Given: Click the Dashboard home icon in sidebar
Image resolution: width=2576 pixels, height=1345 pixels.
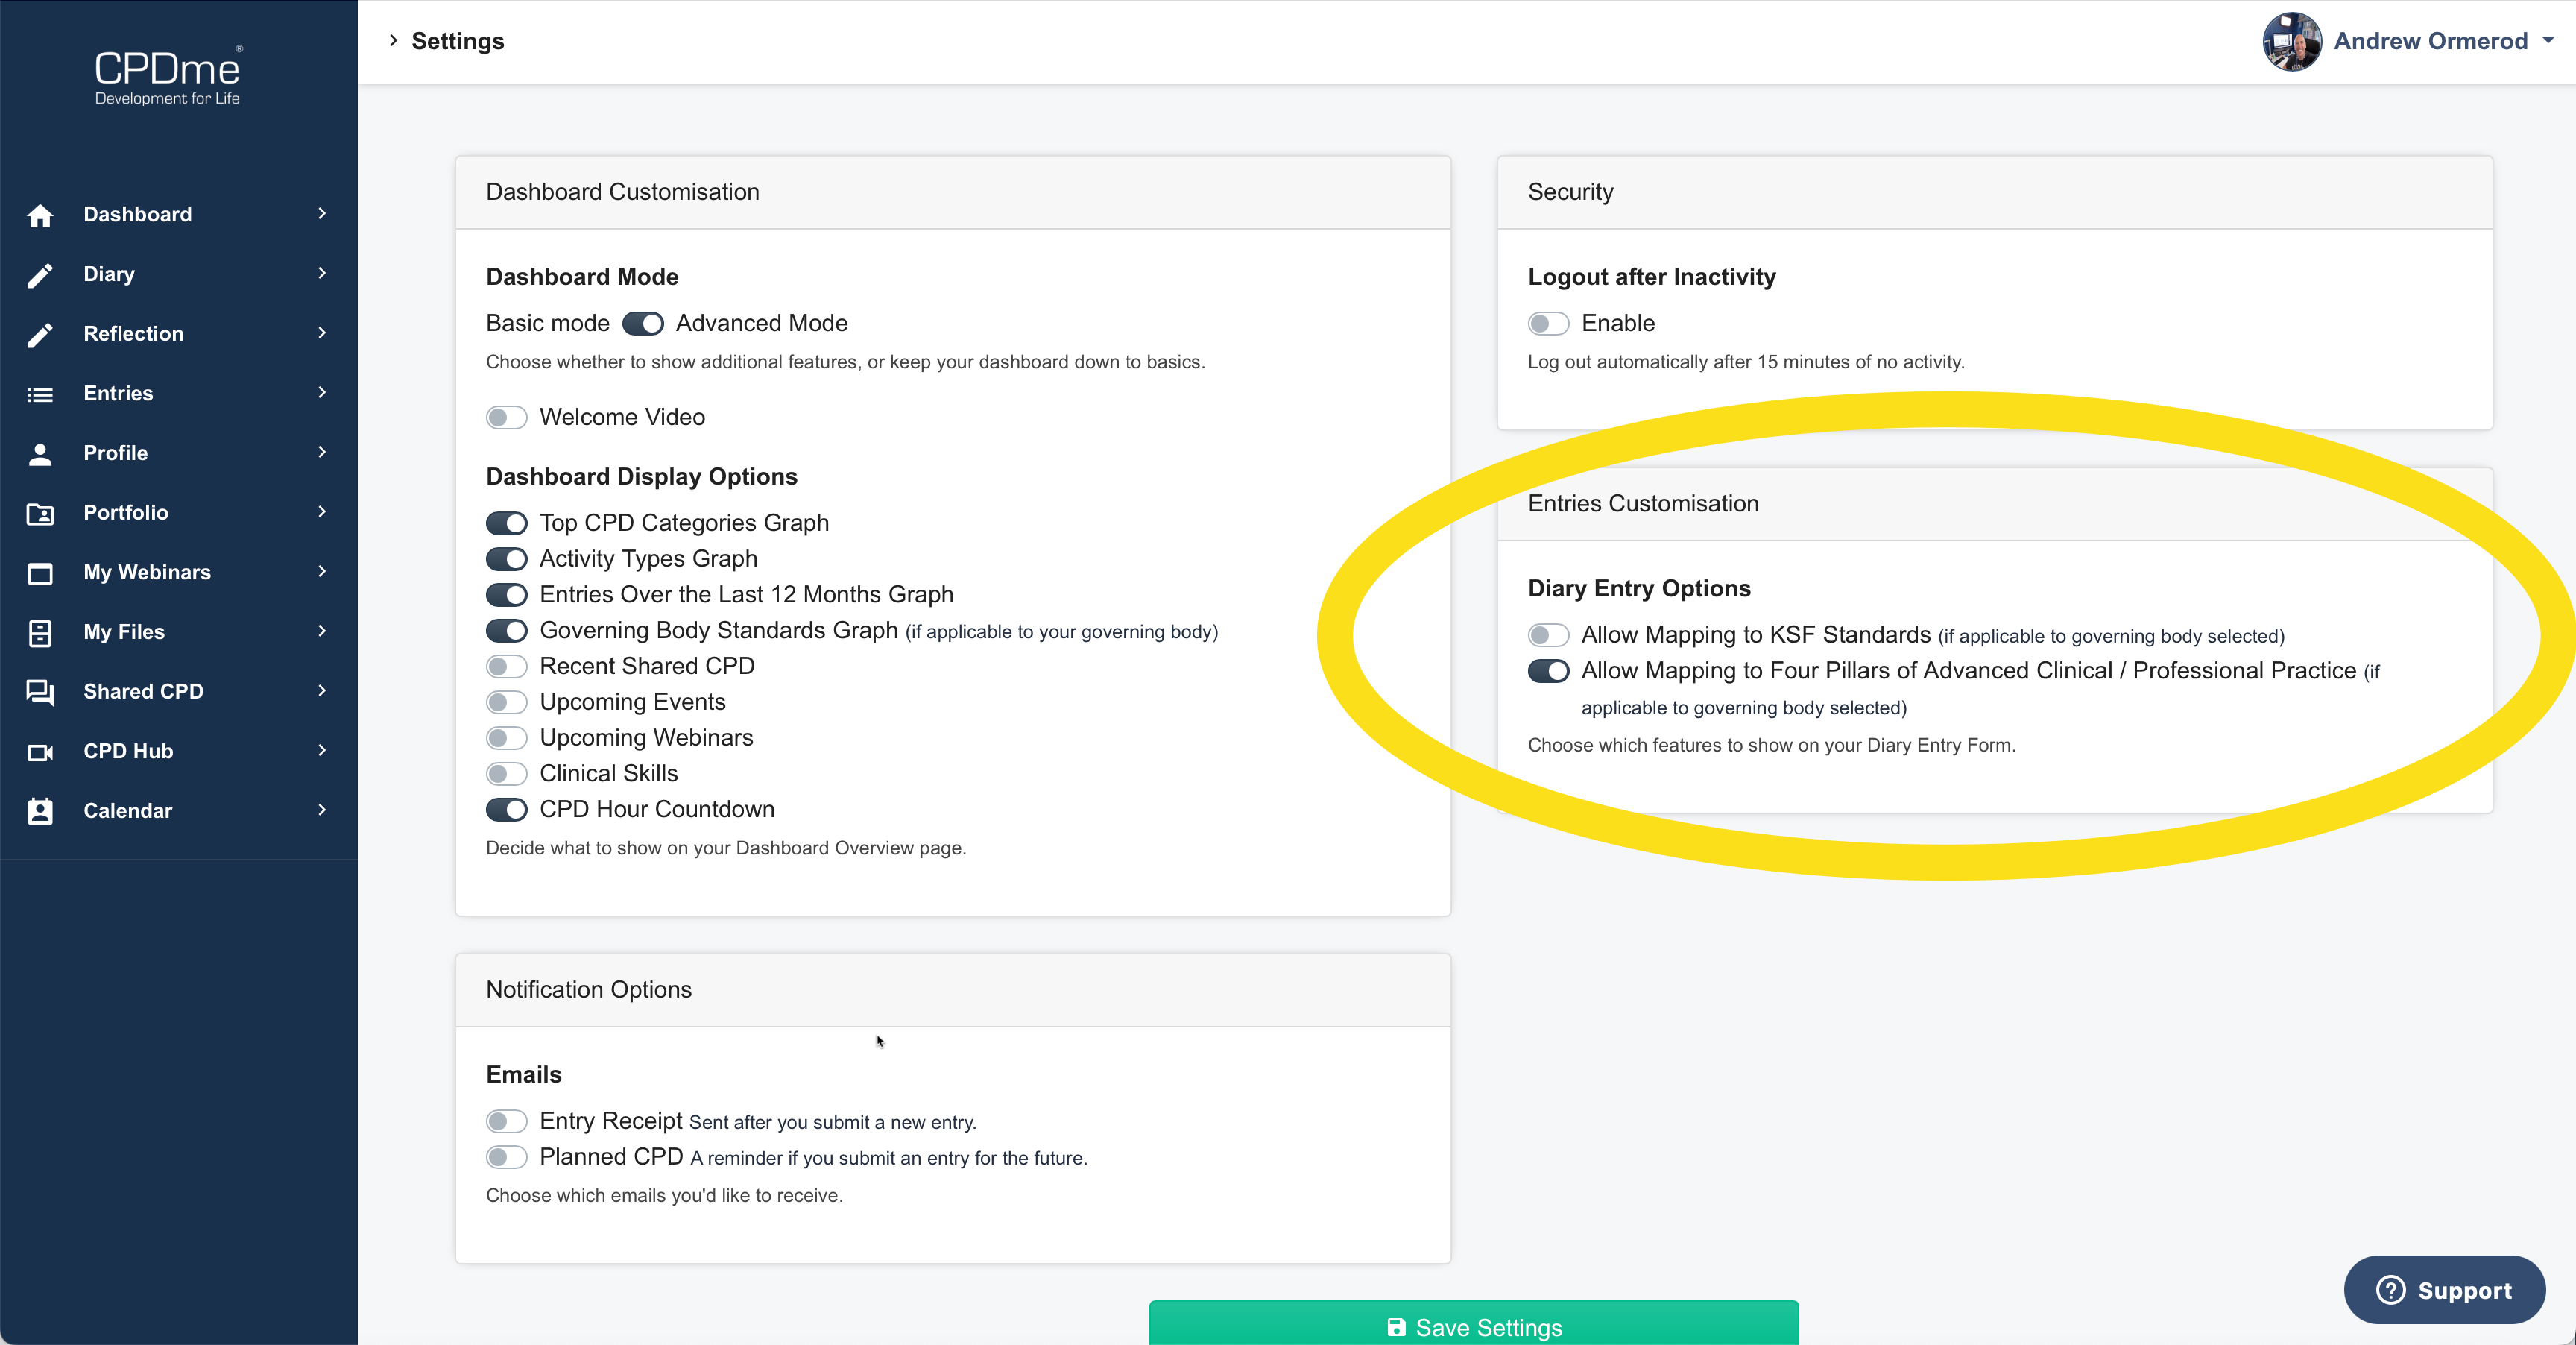Looking at the screenshot, I should pos(40,215).
